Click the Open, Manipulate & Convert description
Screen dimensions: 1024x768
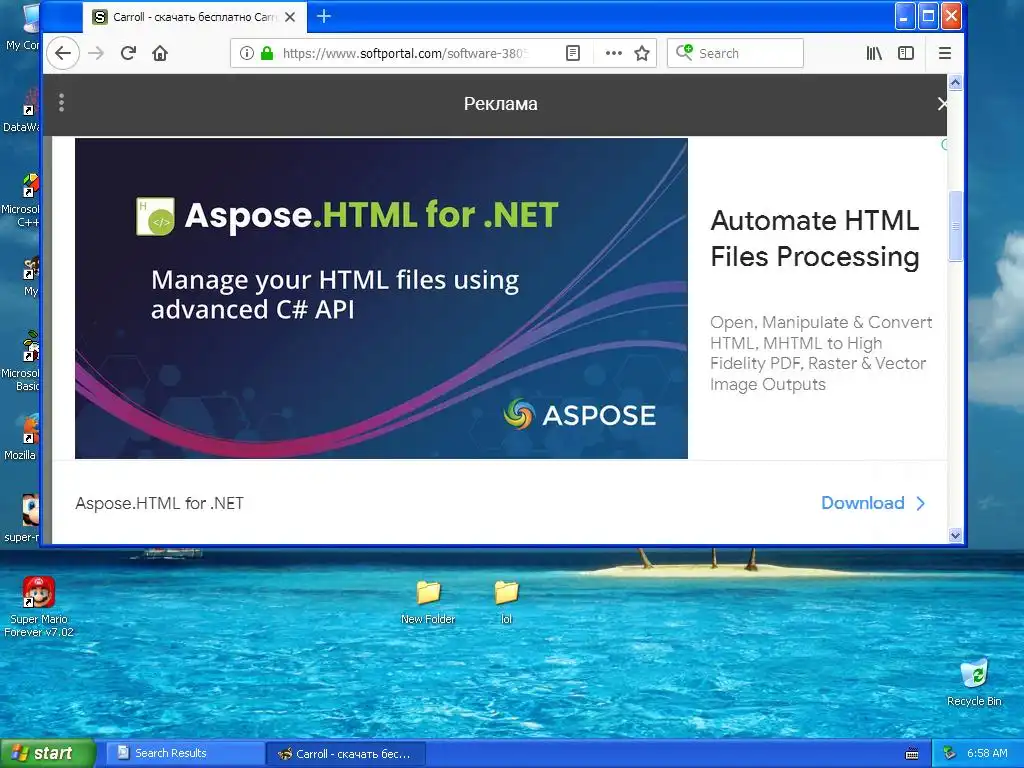click(x=821, y=353)
